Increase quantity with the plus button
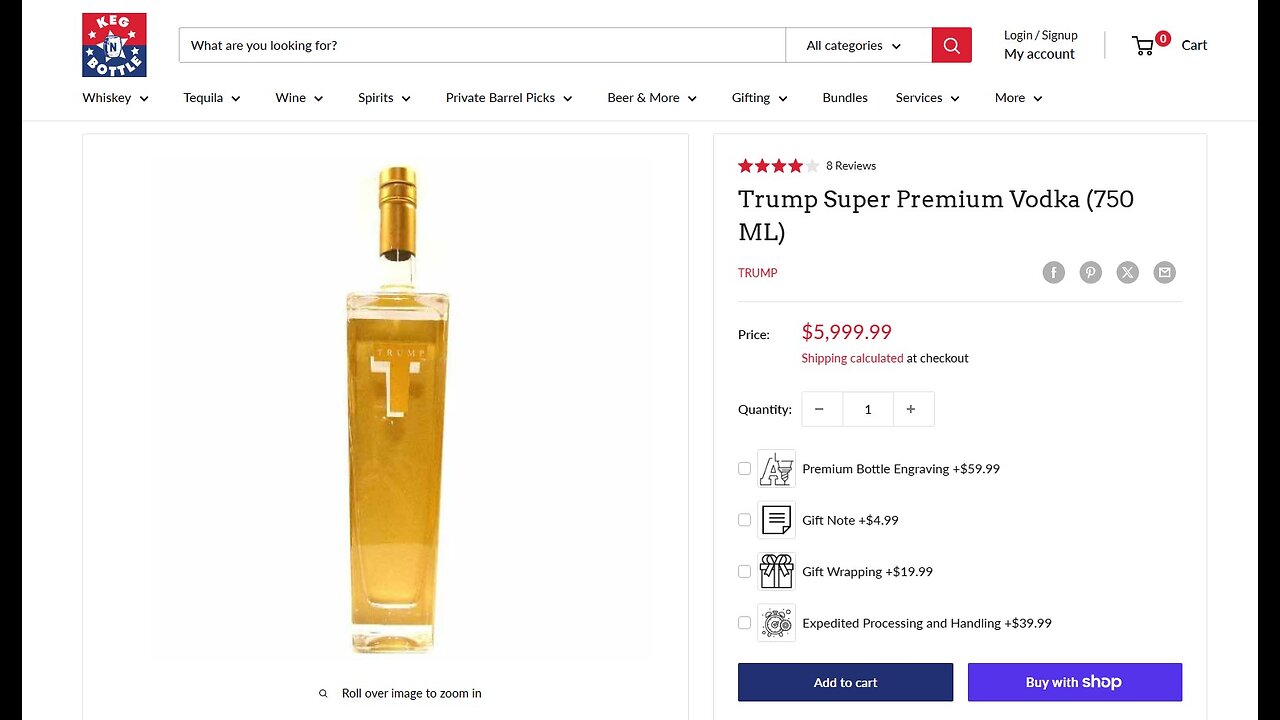Image resolution: width=1280 pixels, height=720 pixels. click(x=910, y=409)
